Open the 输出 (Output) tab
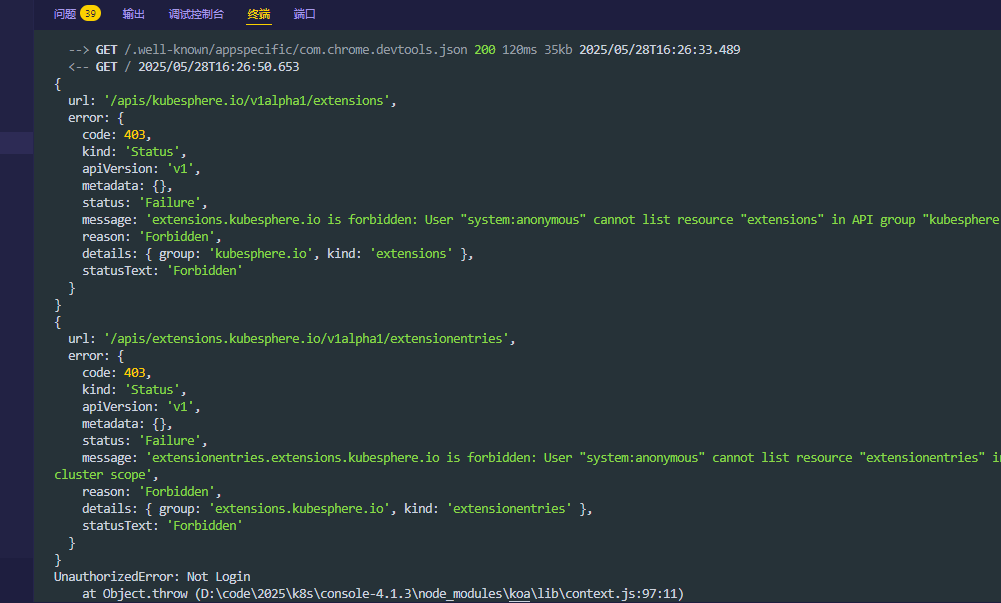 click(133, 14)
